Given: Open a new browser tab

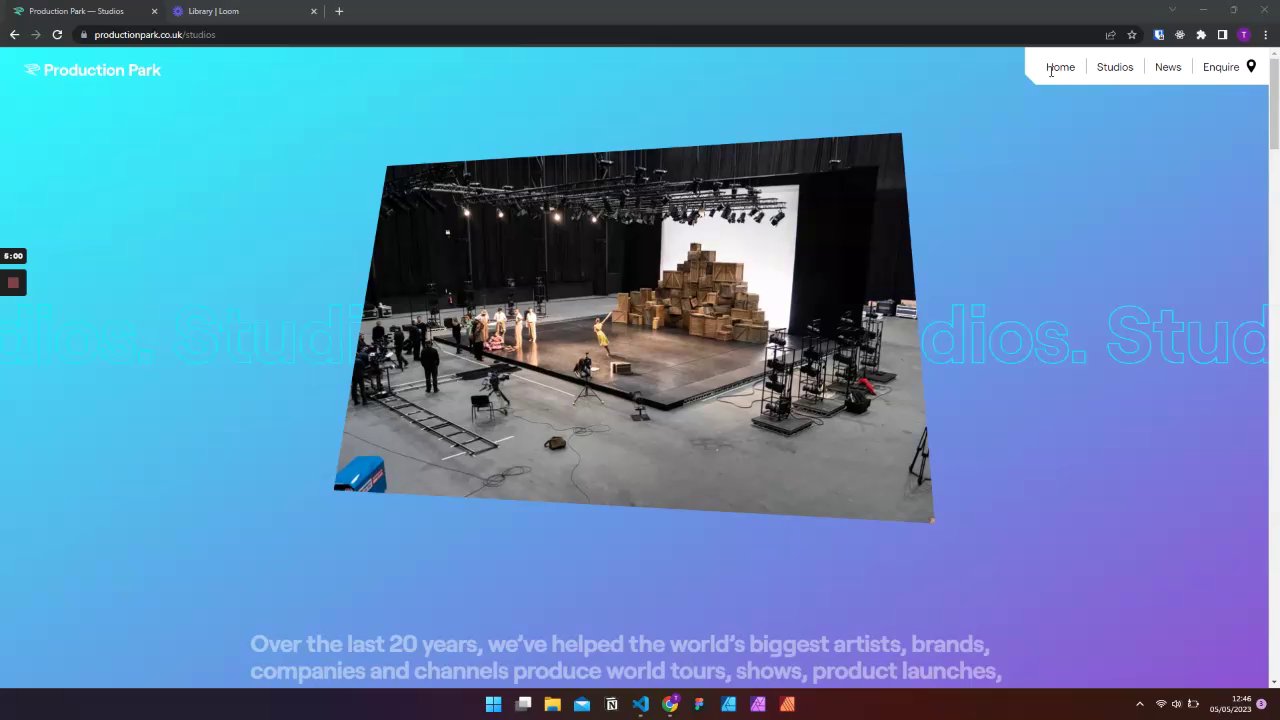Looking at the screenshot, I should 339,11.
